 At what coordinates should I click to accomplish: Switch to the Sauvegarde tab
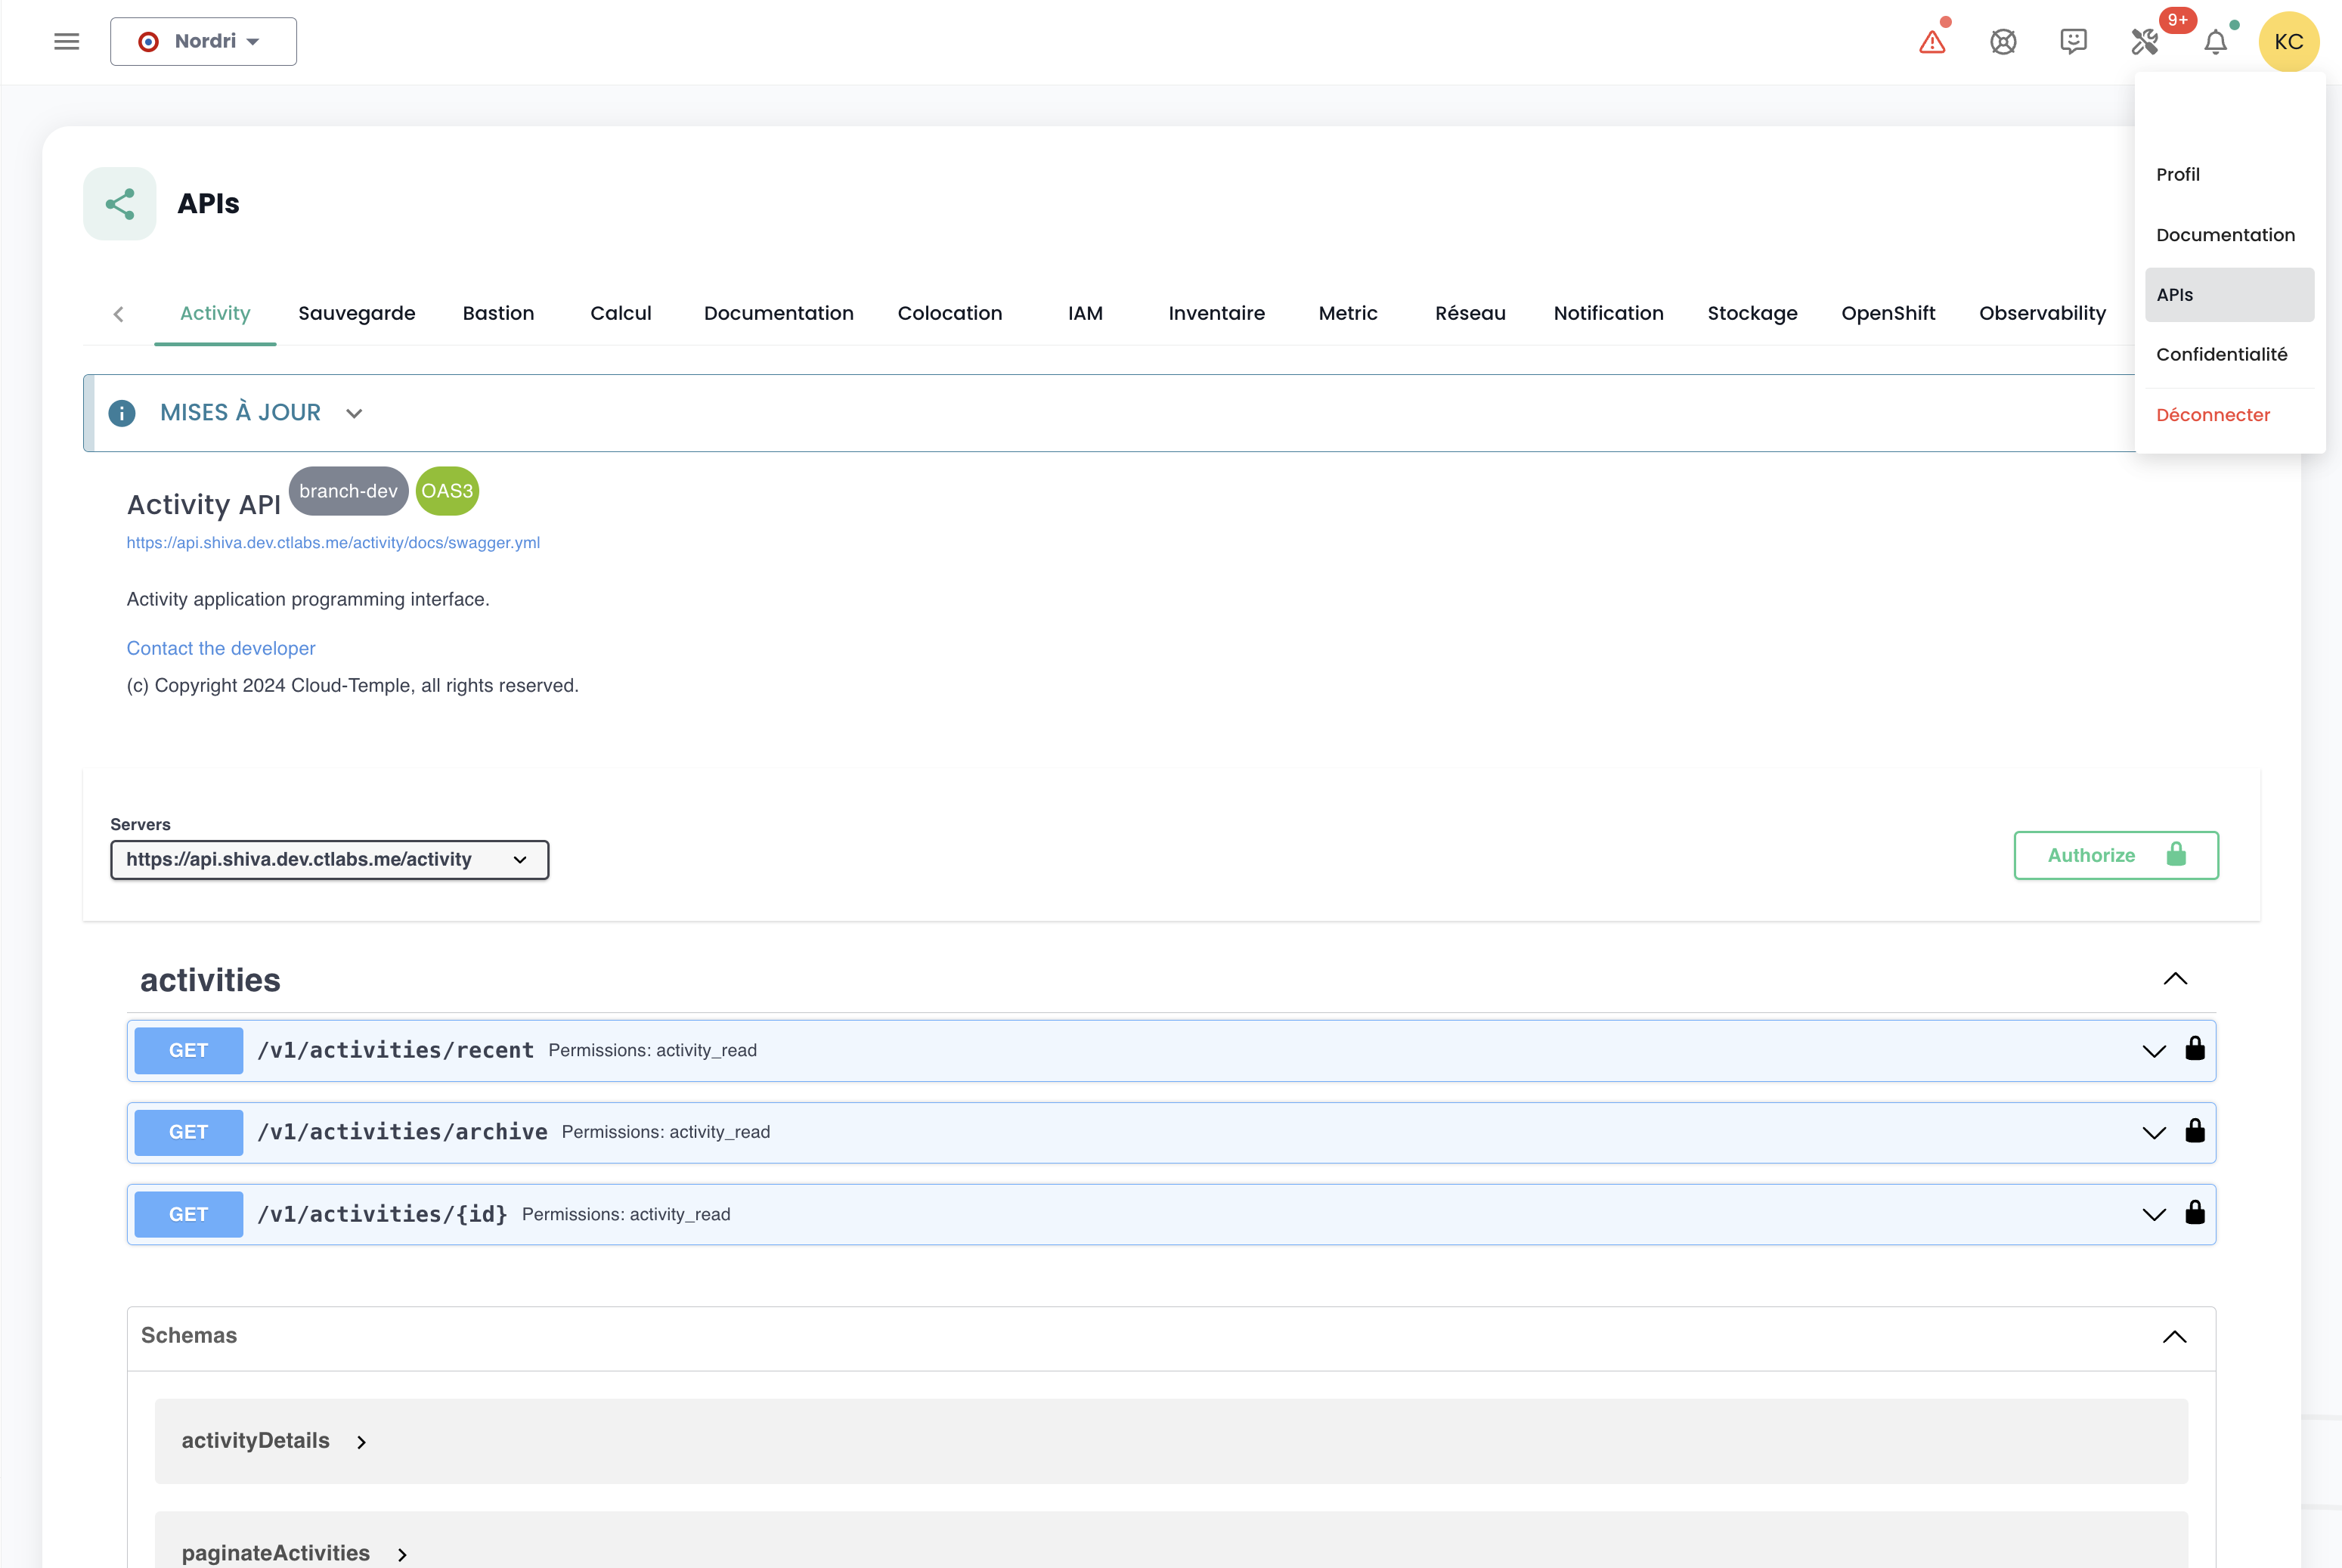point(356,314)
